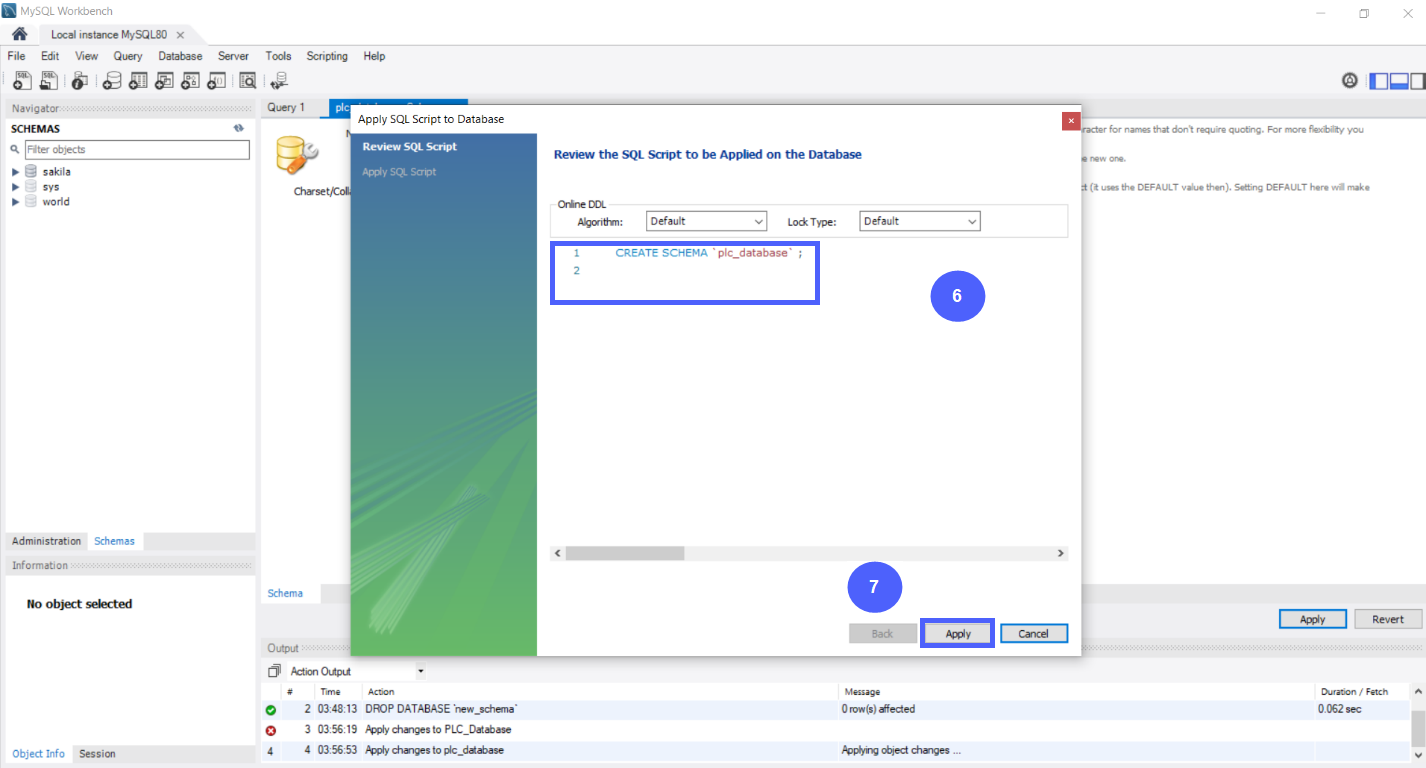Click the red error icon for row 3
The width and height of the screenshot is (1426, 768).
coord(270,730)
